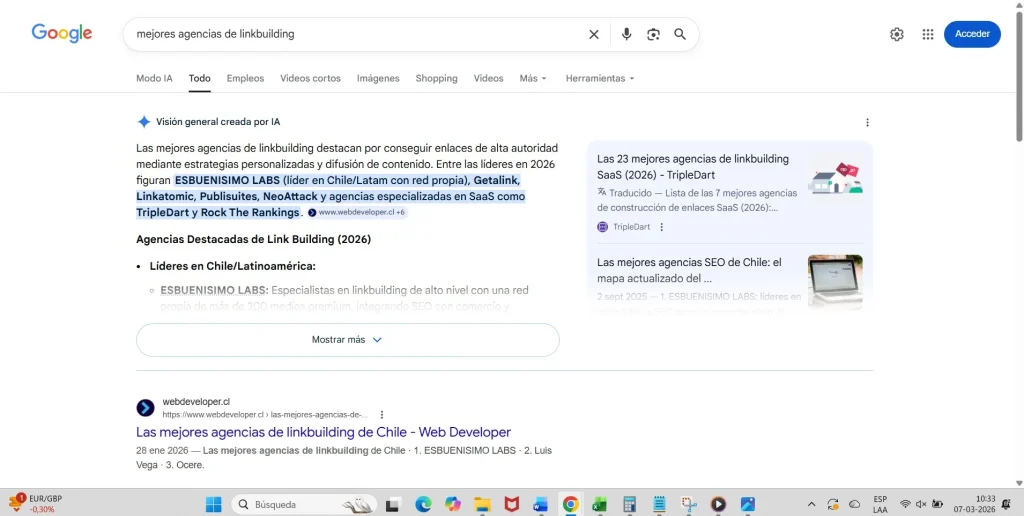1024x516 pixels.
Task: Open the Videos cortos tab
Action: [310, 78]
